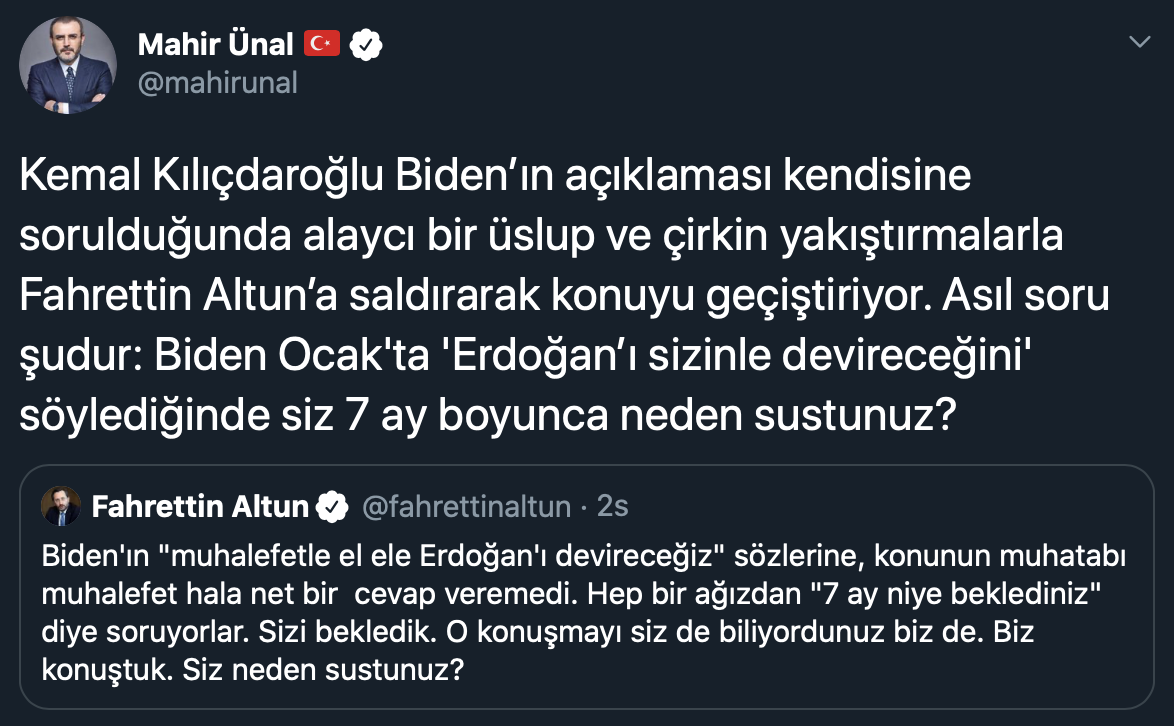Click the down arrow for more options

pyautogui.click(x=1138, y=42)
